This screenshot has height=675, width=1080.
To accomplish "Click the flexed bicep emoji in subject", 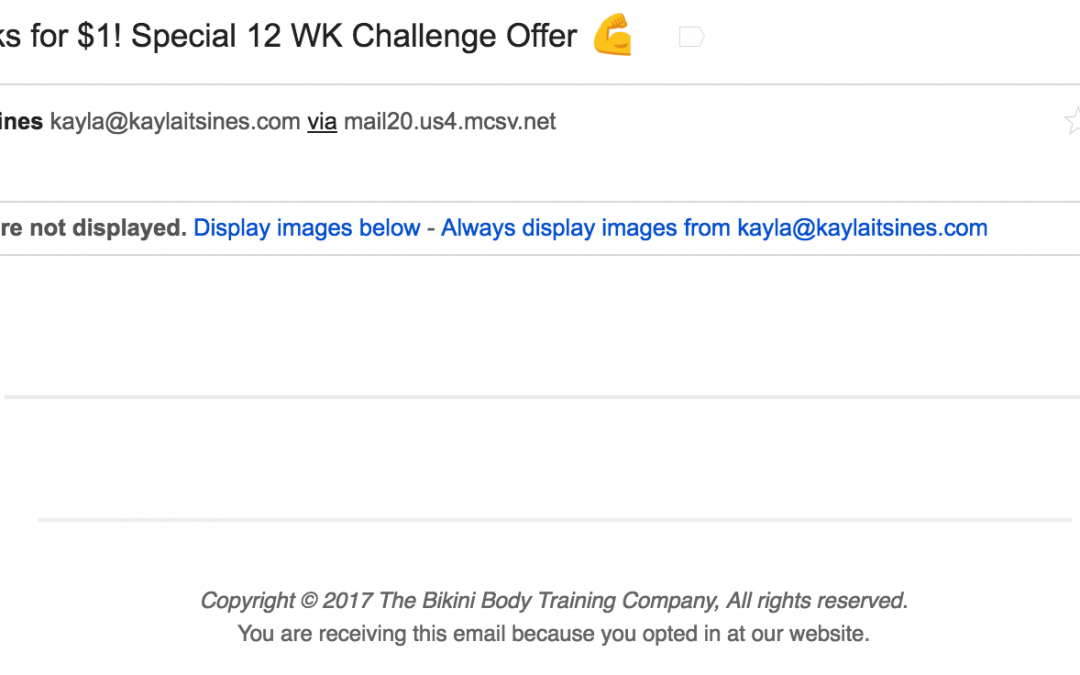I will (612, 34).
